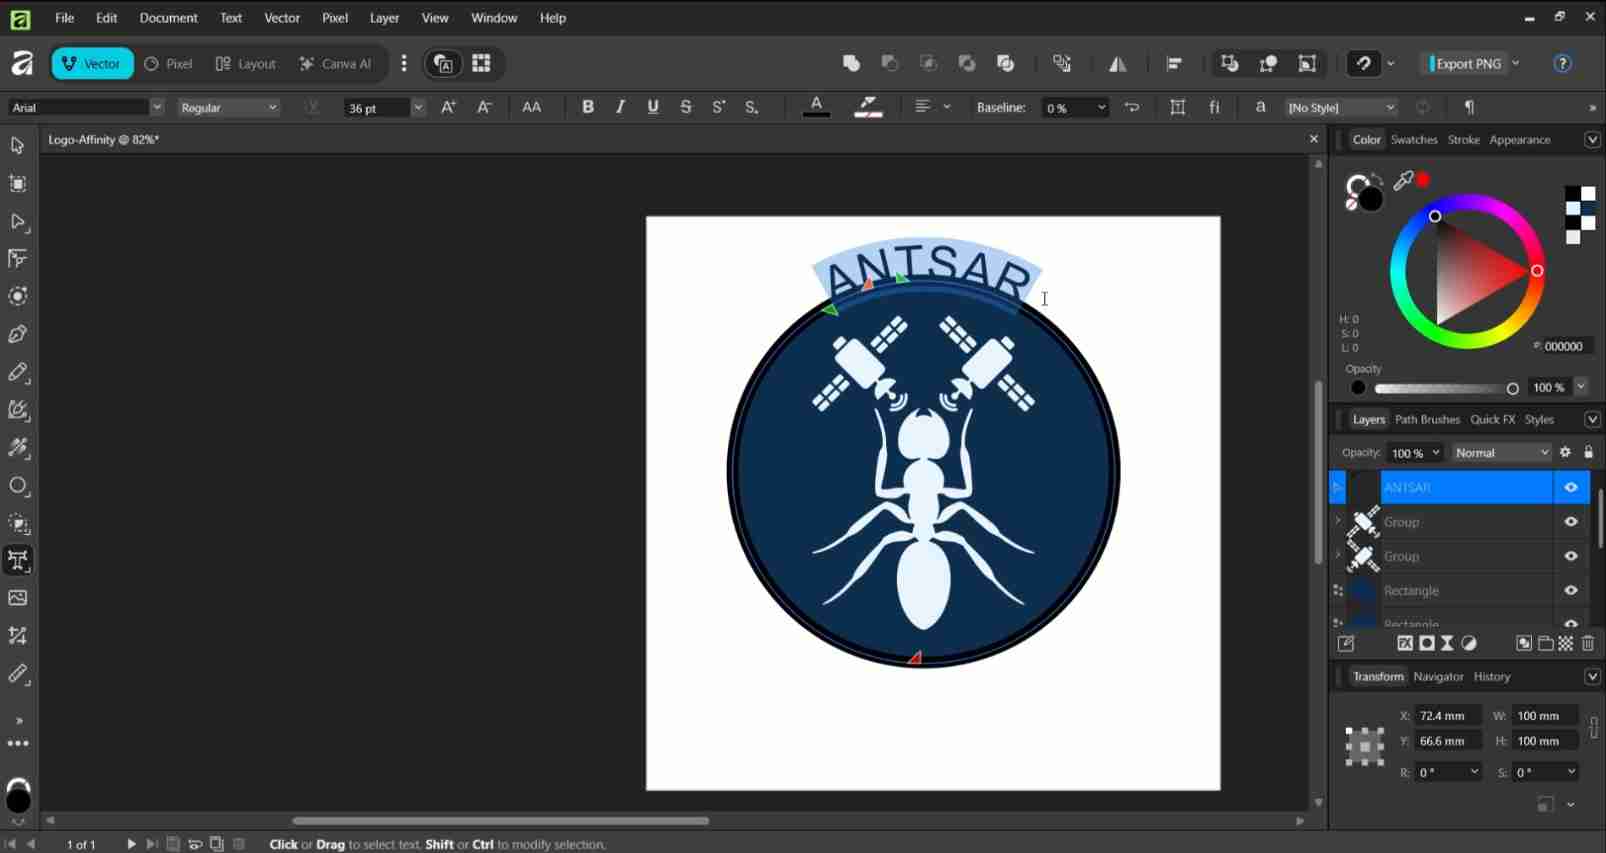Switch to the Stroke tab
The image size is (1606, 853).
(1463, 140)
